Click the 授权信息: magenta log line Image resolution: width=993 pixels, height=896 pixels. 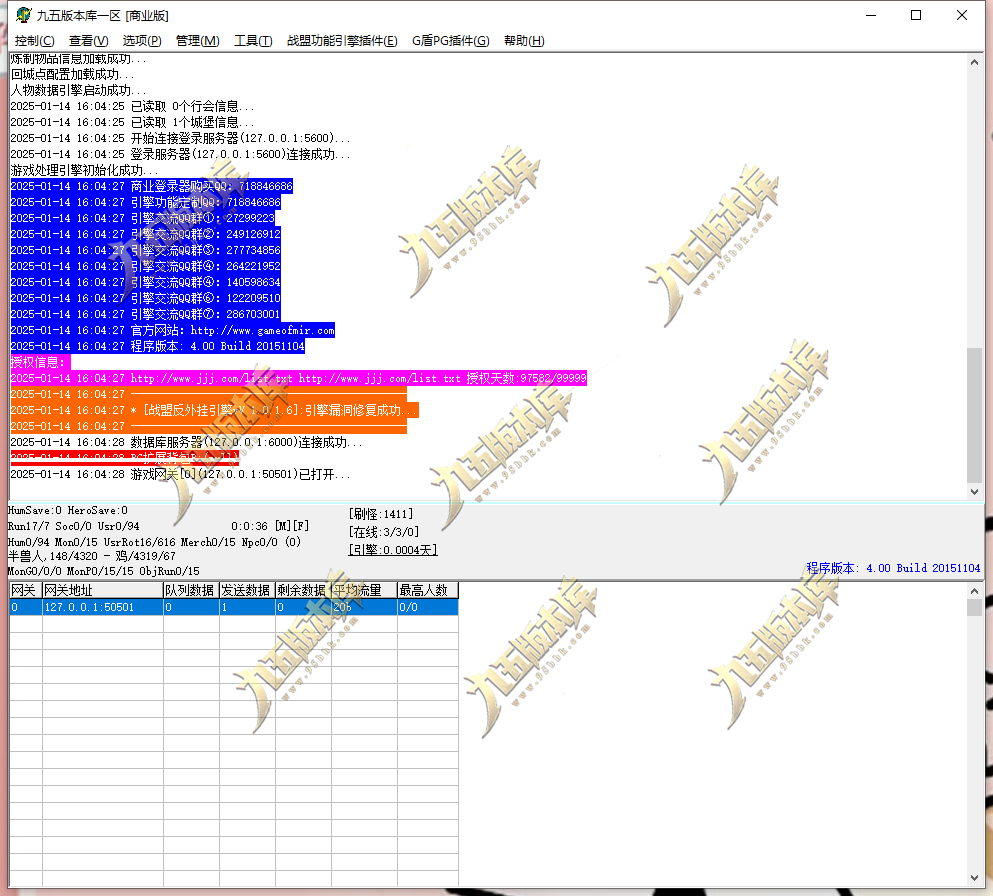41,362
